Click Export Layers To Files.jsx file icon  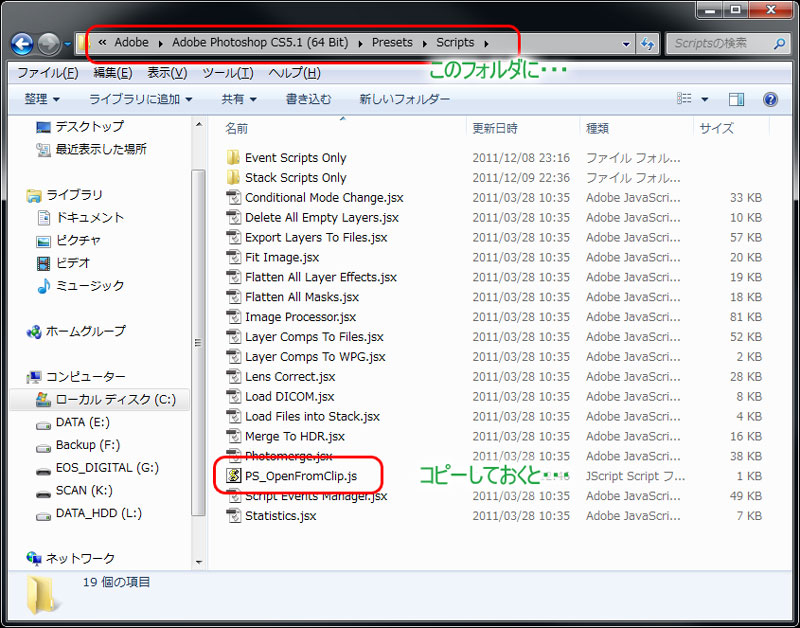[233, 237]
